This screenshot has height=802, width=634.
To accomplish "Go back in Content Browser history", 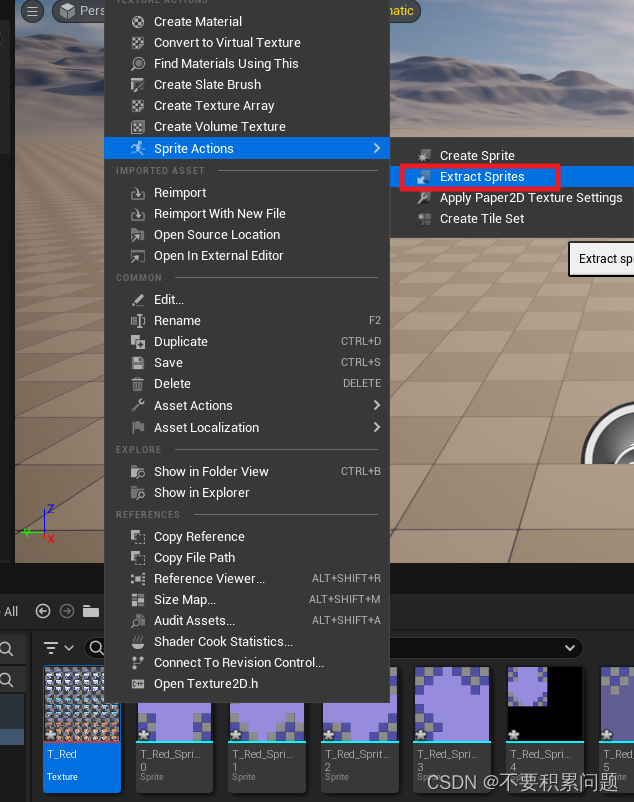I will pyautogui.click(x=43, y=611).
